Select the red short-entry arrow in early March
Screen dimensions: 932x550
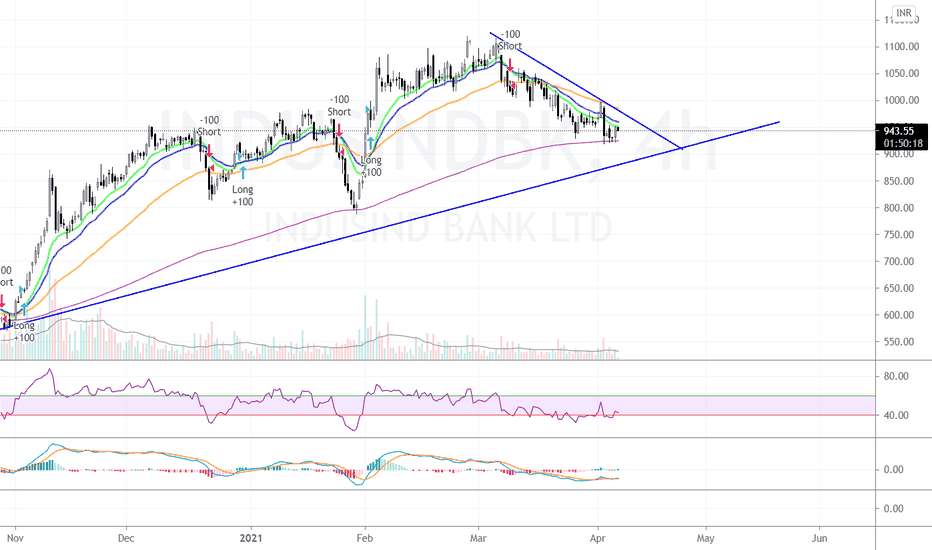[509, 65]
